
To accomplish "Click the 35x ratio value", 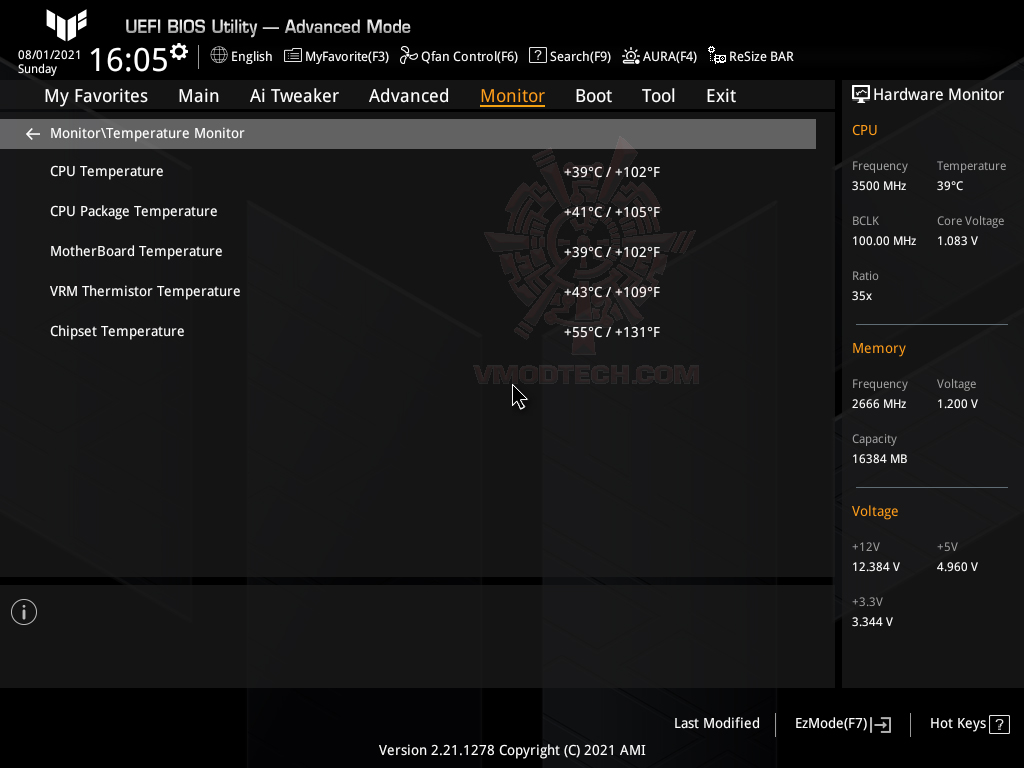I will coord(862,296).
